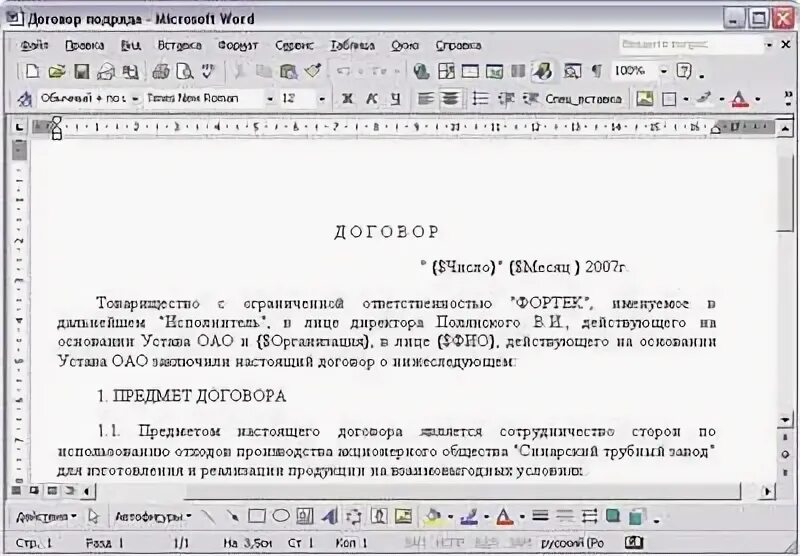
Task: Insert picture icon on the formatting toolbar
Action: click(644, 98)
